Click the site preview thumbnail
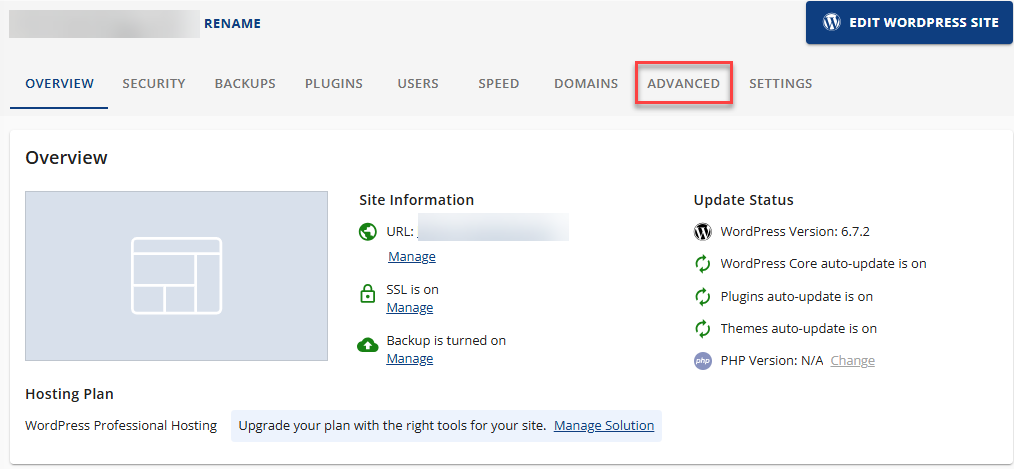The image size is (1014, 469). [x=177, y=276]
